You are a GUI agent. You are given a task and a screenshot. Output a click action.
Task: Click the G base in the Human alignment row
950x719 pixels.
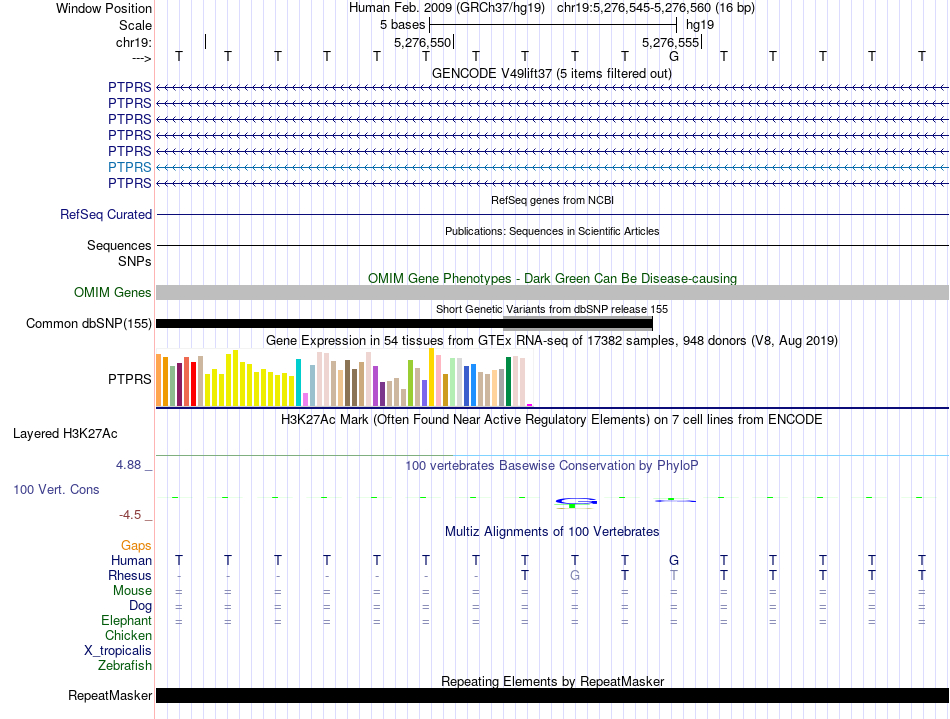(x=674, y=560)
